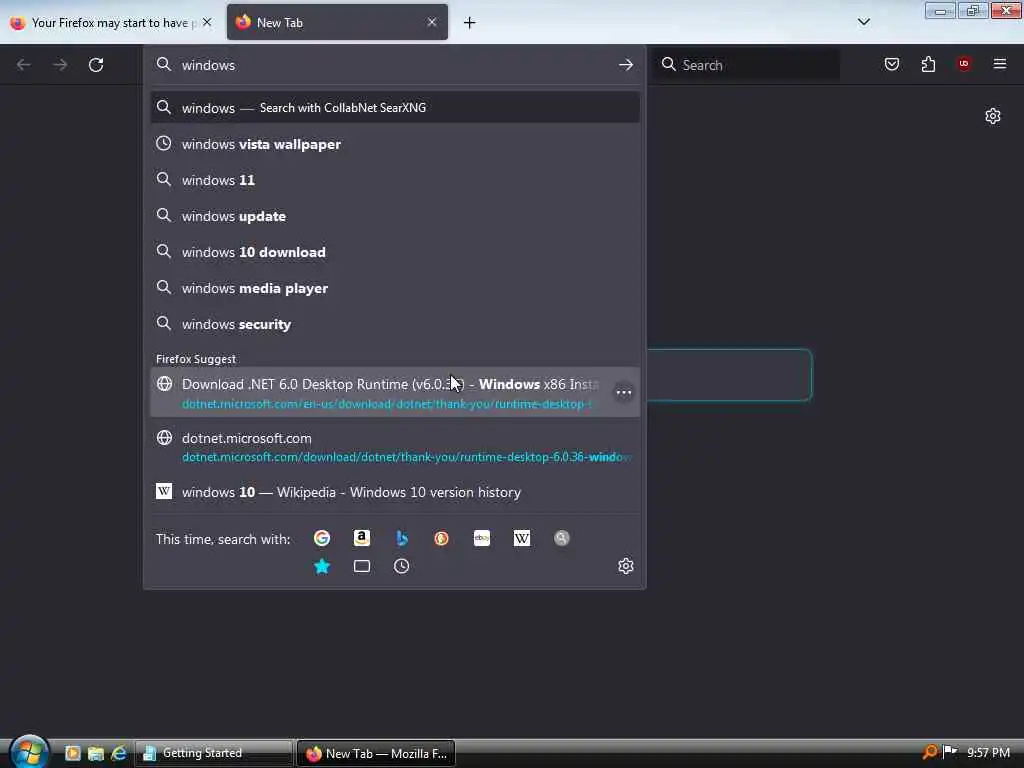Open the Extensions puzzle icon

[x=928, y=64]
